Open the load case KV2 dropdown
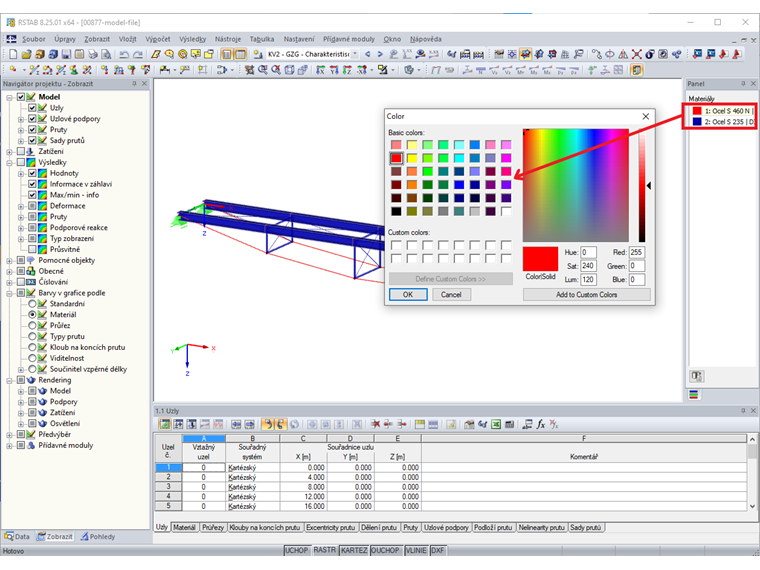760x570 pixels. click(355, 54)
